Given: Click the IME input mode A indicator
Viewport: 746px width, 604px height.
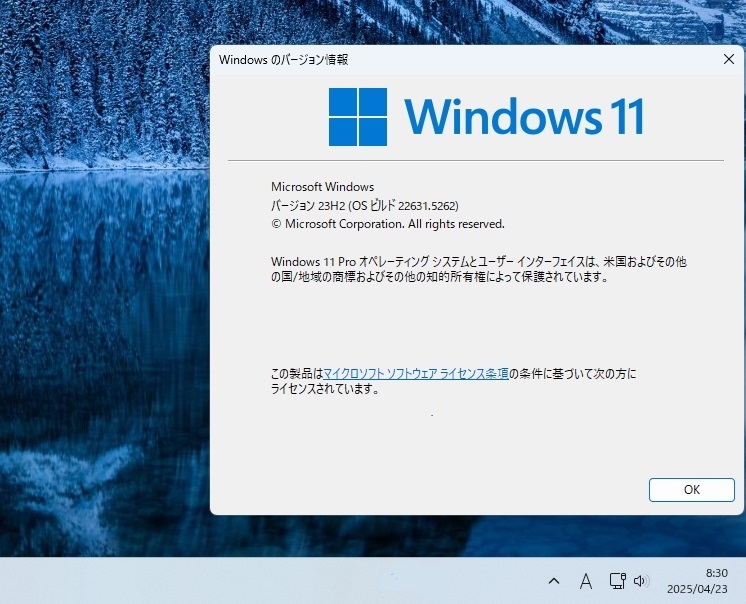Looking at the screenshot, I should tap(586, 581).
